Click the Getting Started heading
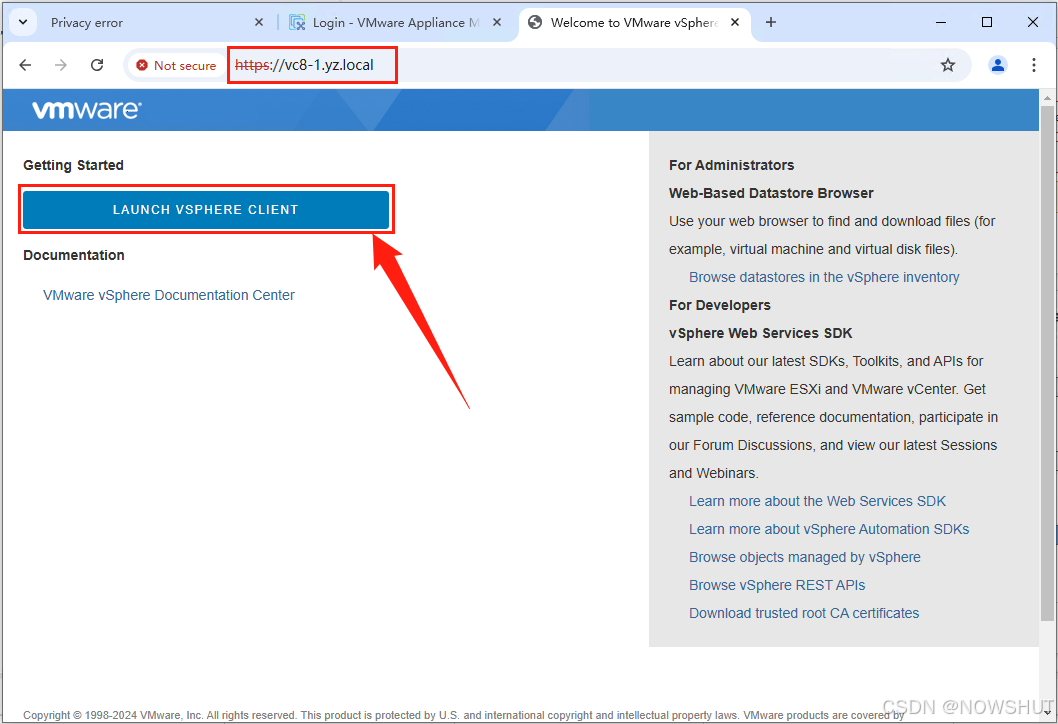This screenshot has width=1058, height=724. (x=74, y=165)
